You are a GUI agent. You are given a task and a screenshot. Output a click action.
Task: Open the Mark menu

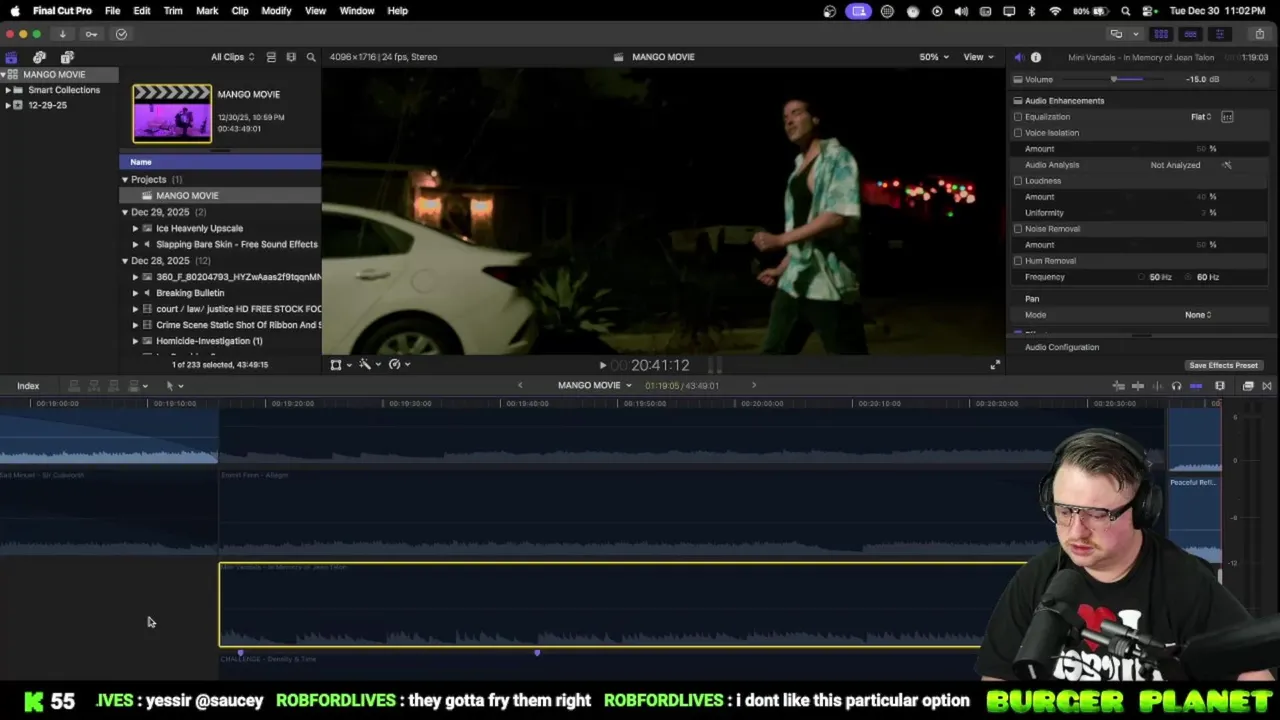point(207,11)
